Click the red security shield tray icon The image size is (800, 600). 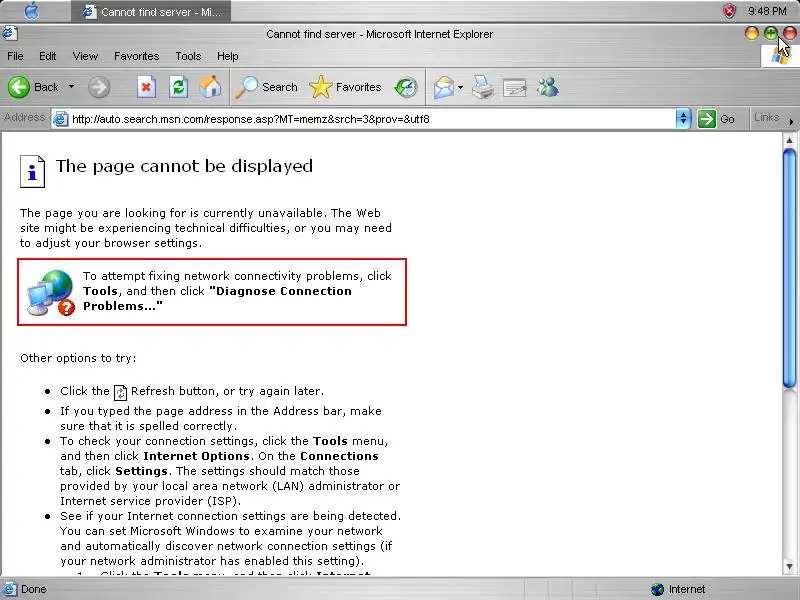(x=730, y=11)
